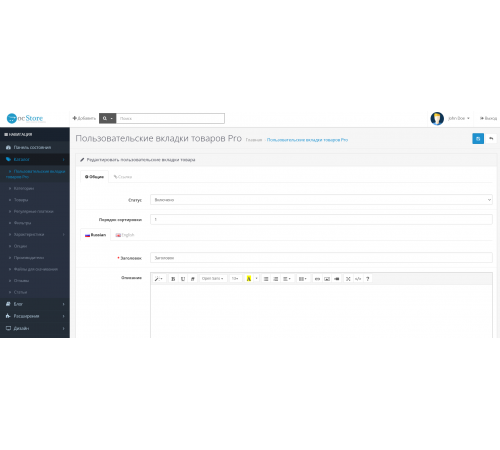Click the Пользовательские вкладки товаров Pro breadcrumb
The image size is (500, 450).
pos(307,140)
